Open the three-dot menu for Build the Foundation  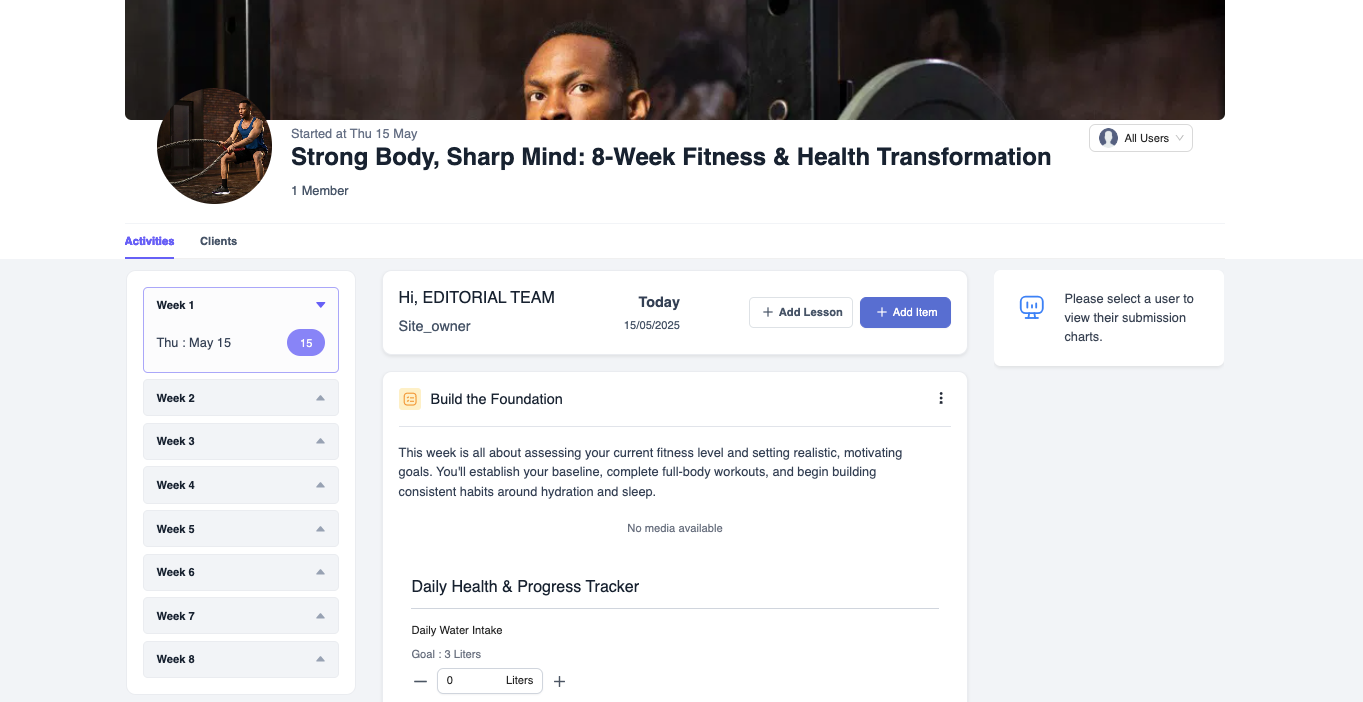tap(940, 398)
